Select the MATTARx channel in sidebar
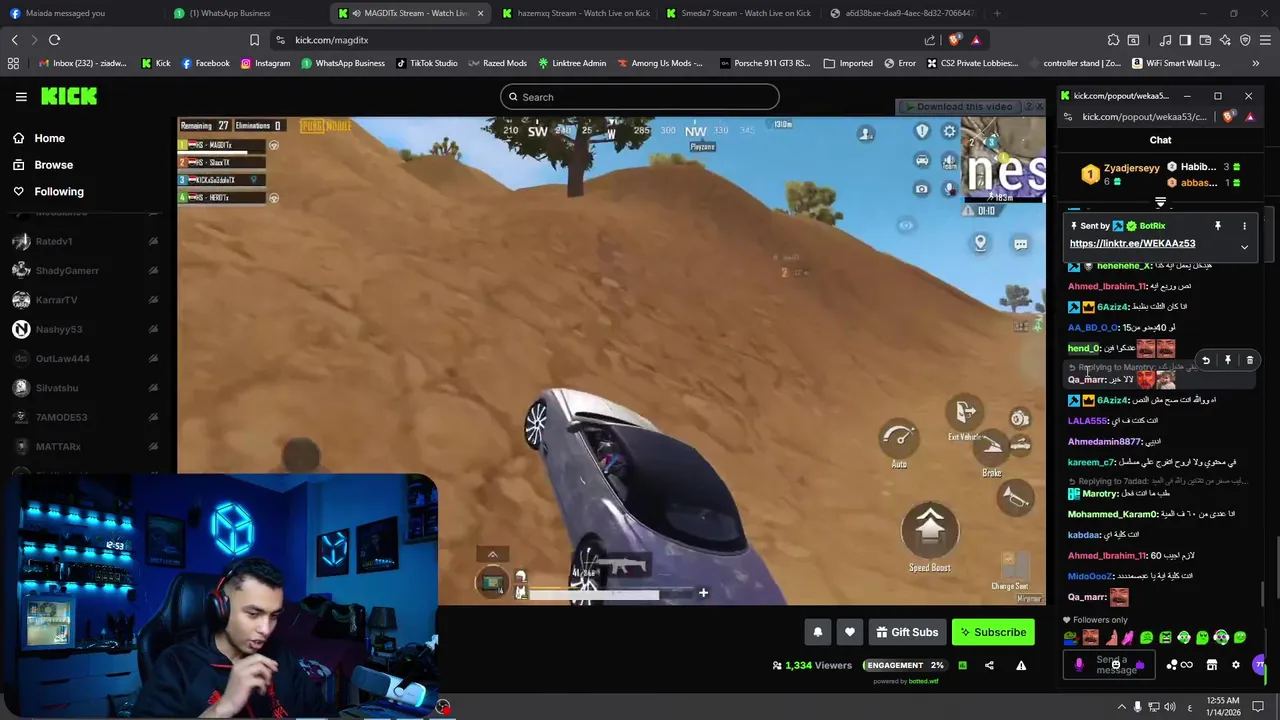This screenshot has width=1280, height=720. pos(58,446)
